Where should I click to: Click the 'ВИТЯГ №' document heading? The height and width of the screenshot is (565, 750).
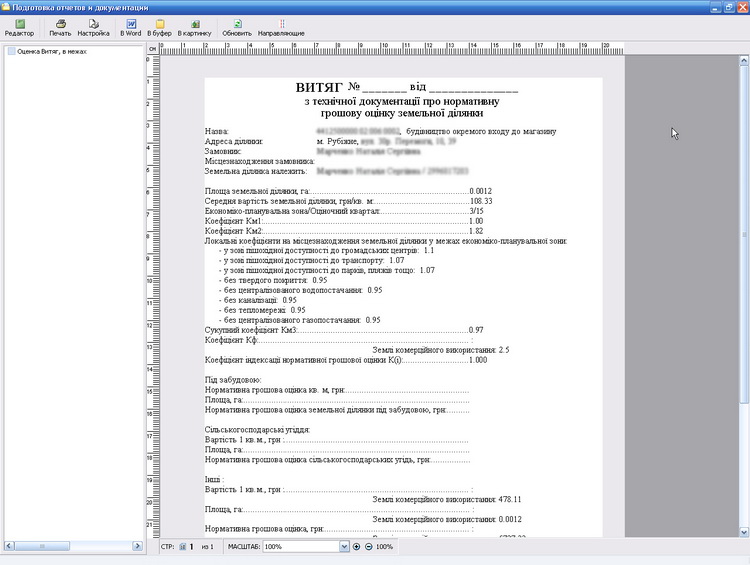[328, 87]
